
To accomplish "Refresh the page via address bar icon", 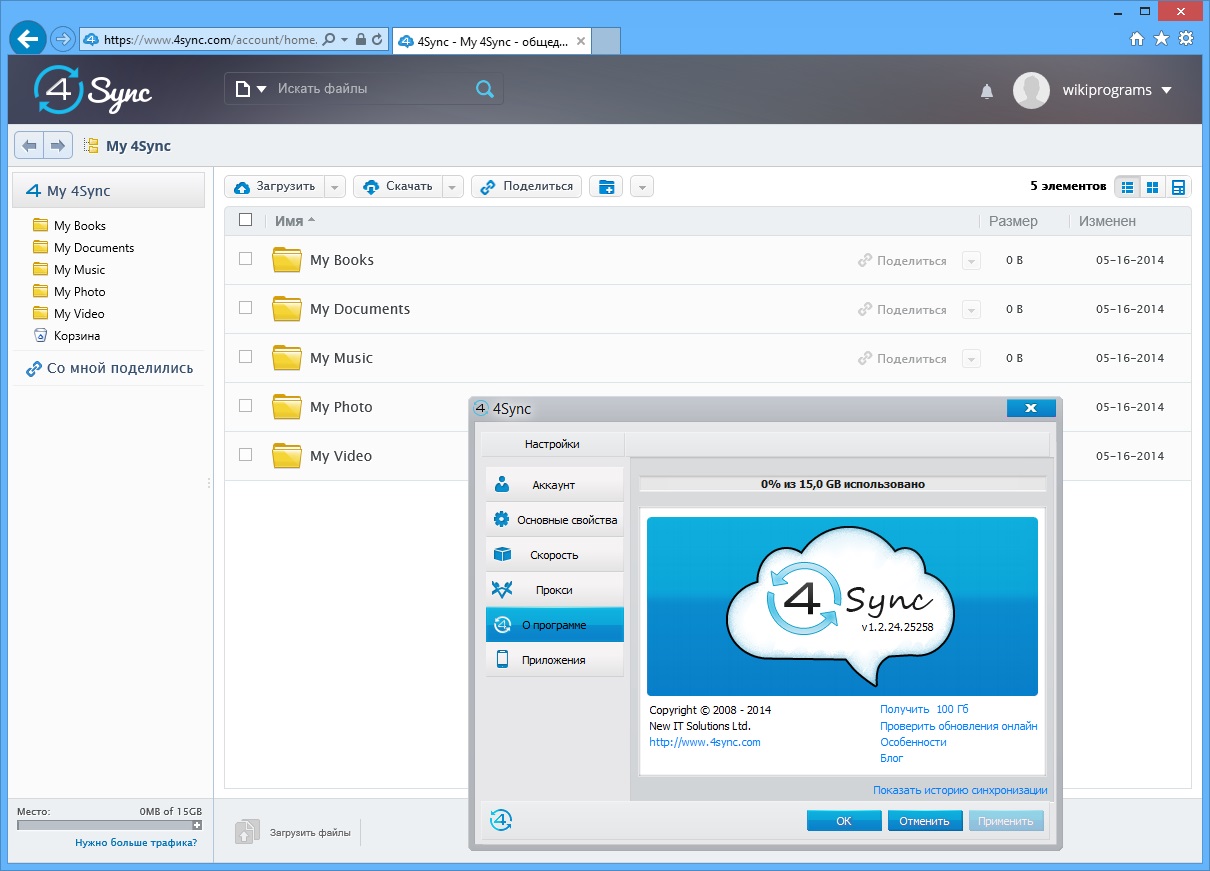I will pos(377,40).
